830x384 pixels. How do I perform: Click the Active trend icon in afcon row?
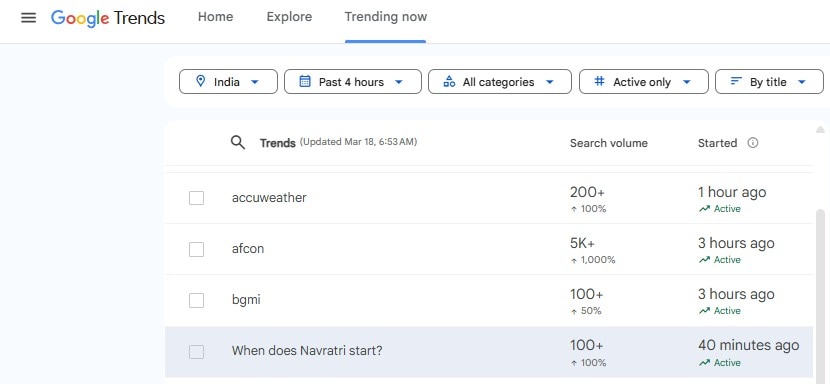point(704,260)
